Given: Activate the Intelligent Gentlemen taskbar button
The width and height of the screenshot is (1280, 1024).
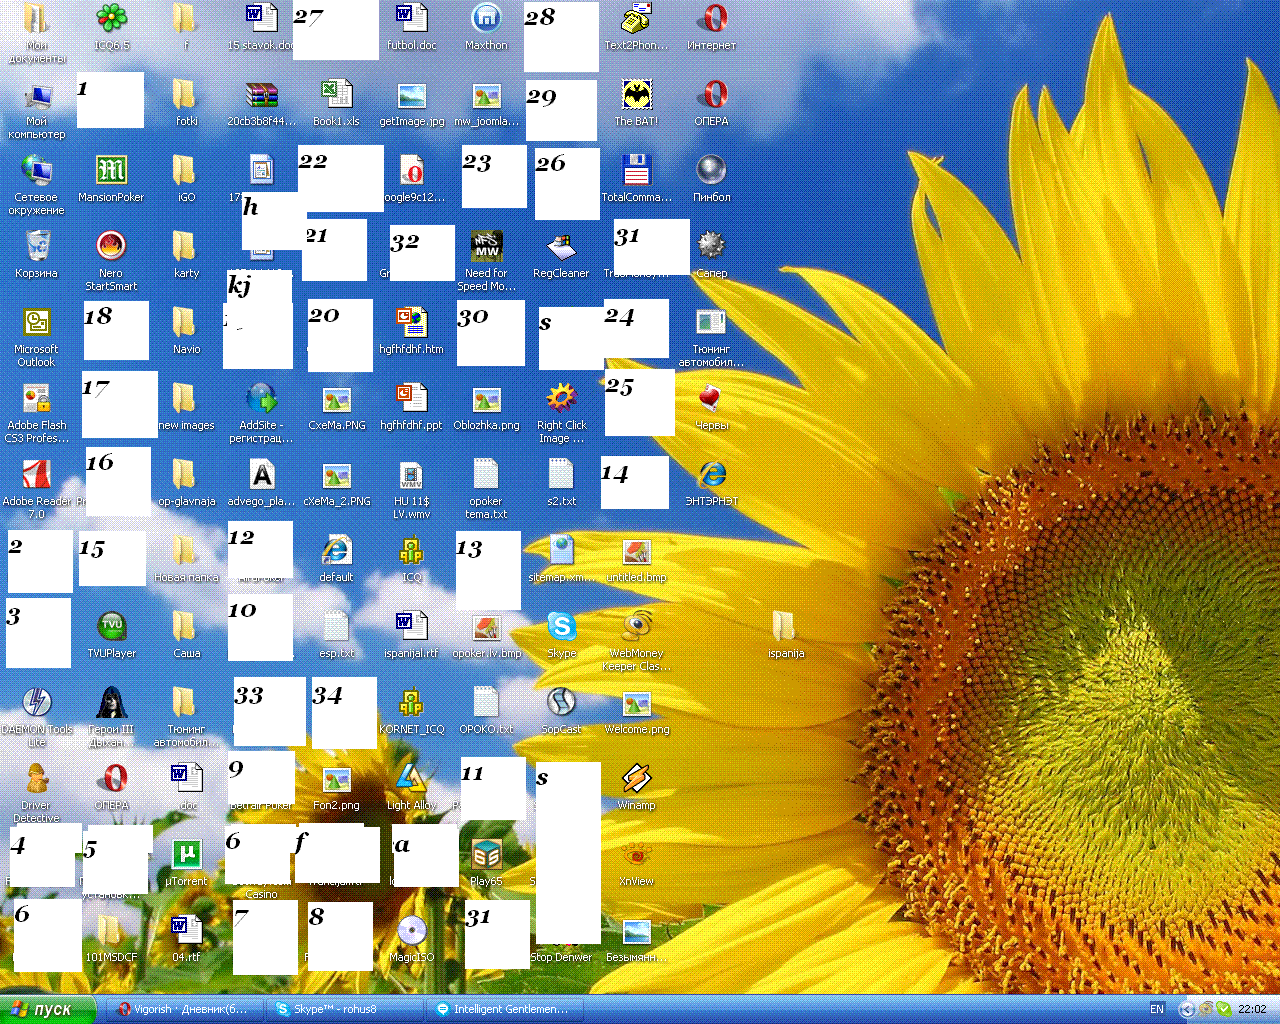Looking at the screenshot, I should pos(505,1009).
